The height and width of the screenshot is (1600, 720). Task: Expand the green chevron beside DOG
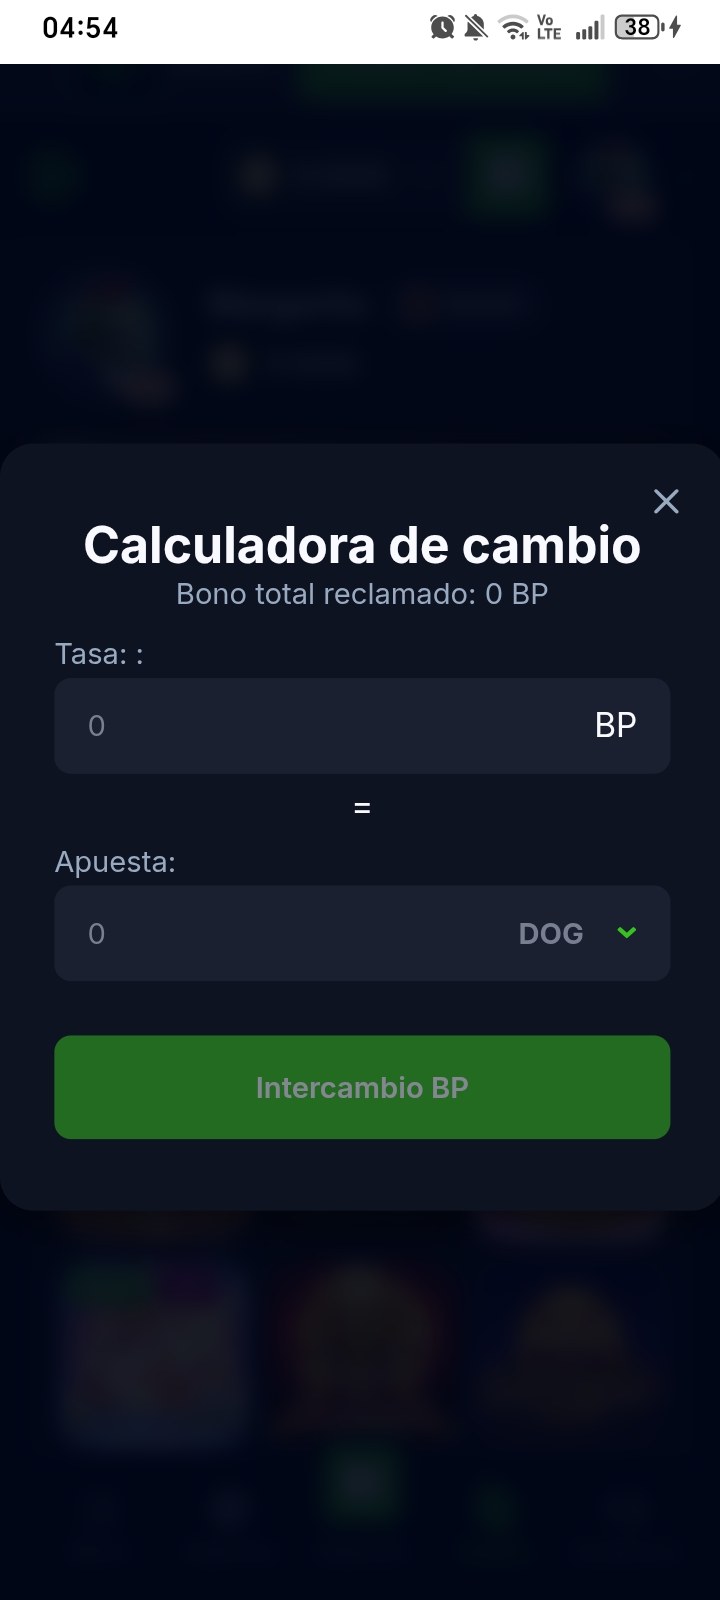(x=627, y=933)
